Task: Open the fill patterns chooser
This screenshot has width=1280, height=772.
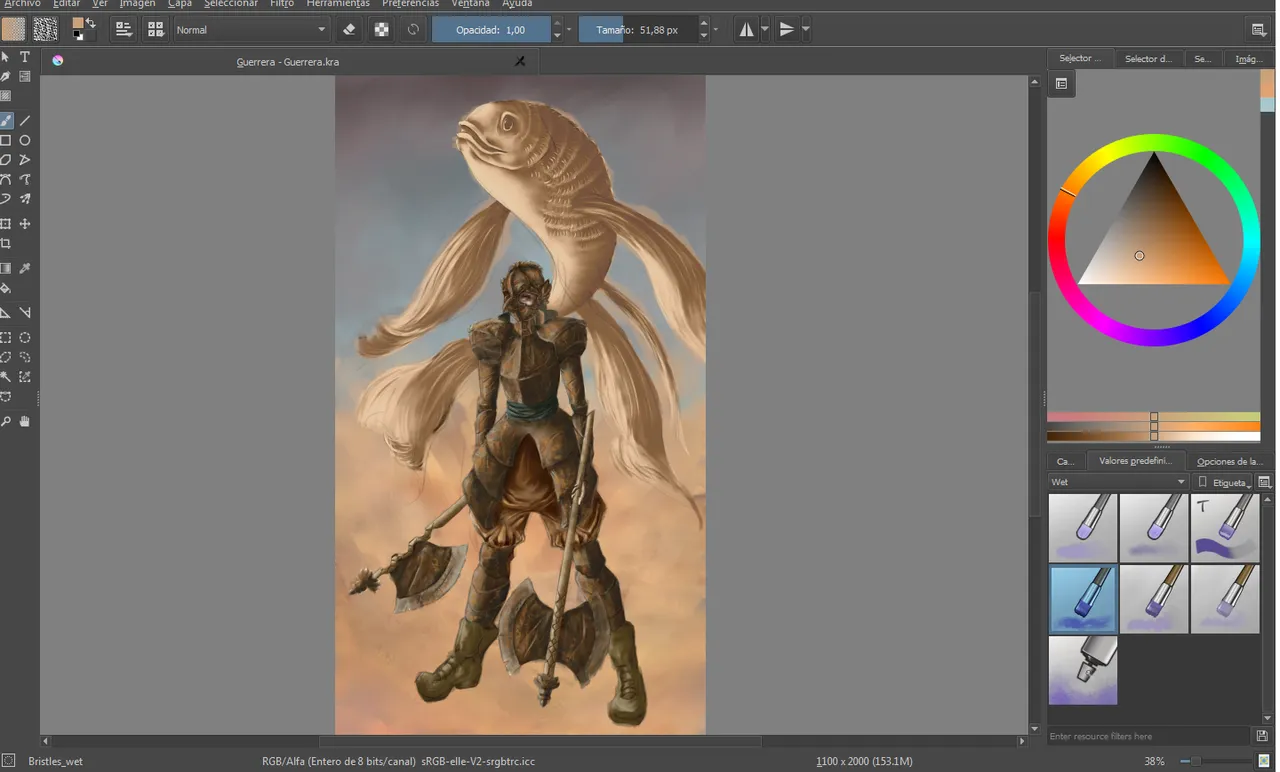Action: (x=45, y=30)
